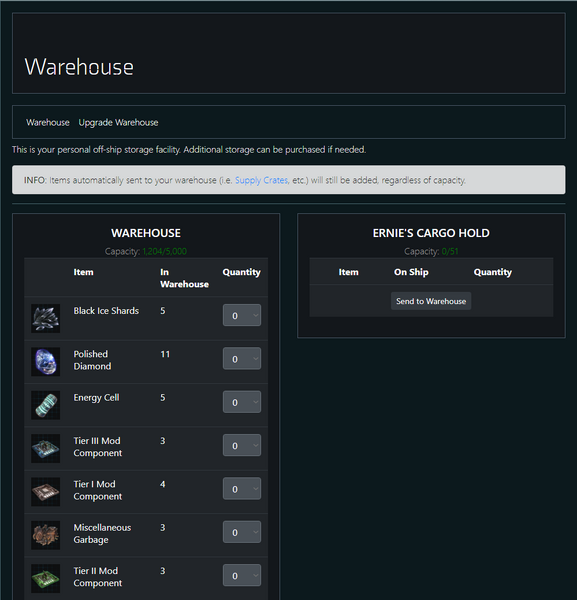This screenshot has width=577, height=600.
Task: Click the cargo hold capacity 0/51 value
Action: click(x=450, y=251)
